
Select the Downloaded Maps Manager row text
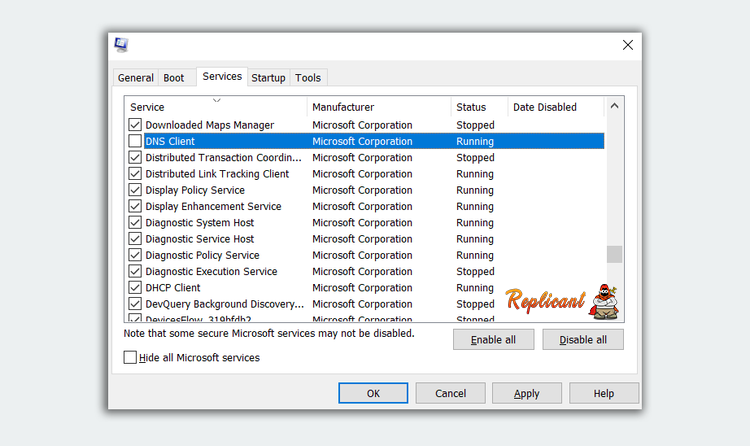tap(210, 125)
